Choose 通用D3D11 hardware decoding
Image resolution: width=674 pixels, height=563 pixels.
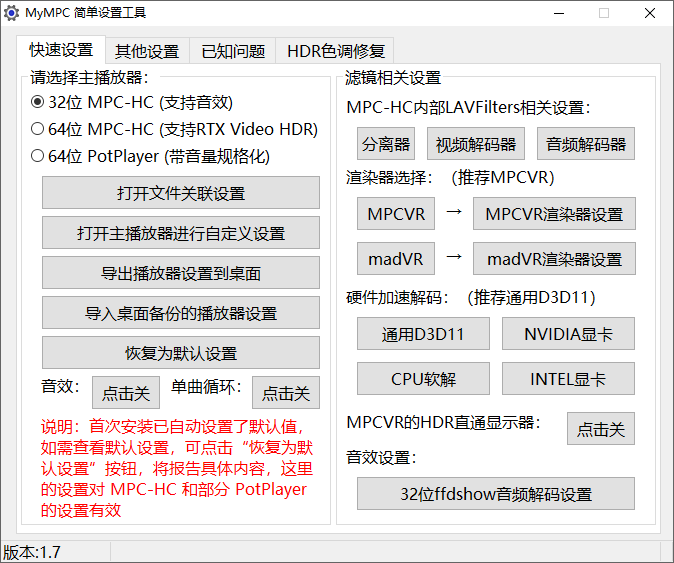(423, 334)
